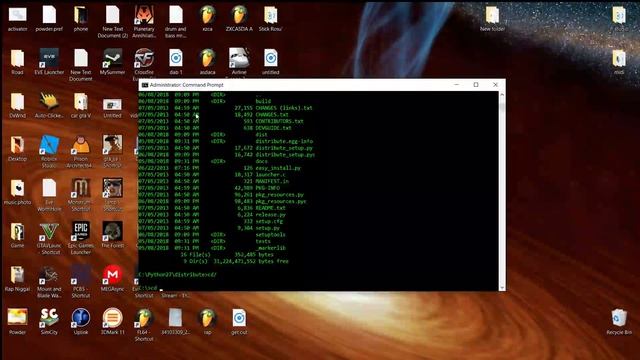Open the Eve Wormhole file
The width and height of the screenshot is (640, 360).
point(49,195)
